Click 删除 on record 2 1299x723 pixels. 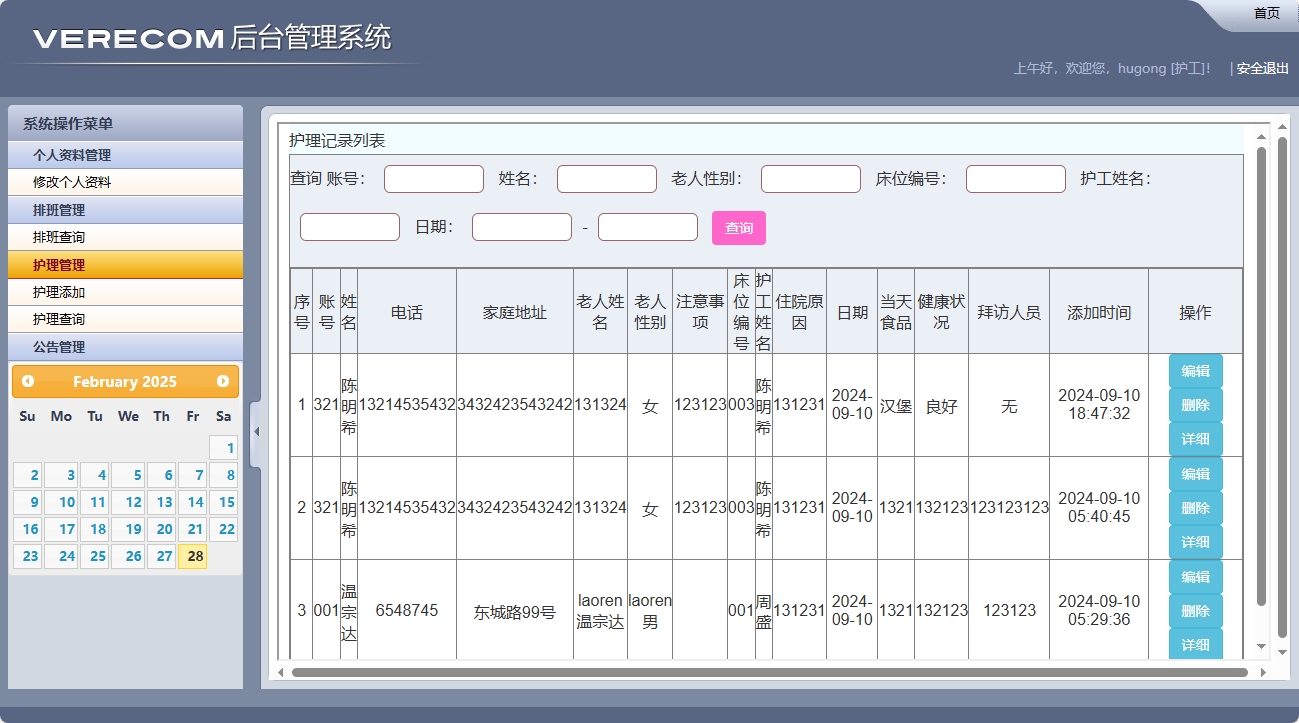(1196, 507)
